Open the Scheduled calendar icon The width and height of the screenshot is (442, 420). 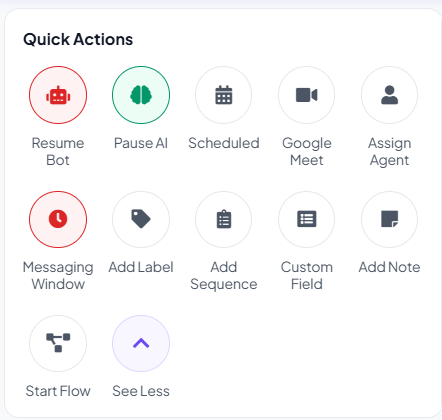pyautogui.click(x=224, y=95)
